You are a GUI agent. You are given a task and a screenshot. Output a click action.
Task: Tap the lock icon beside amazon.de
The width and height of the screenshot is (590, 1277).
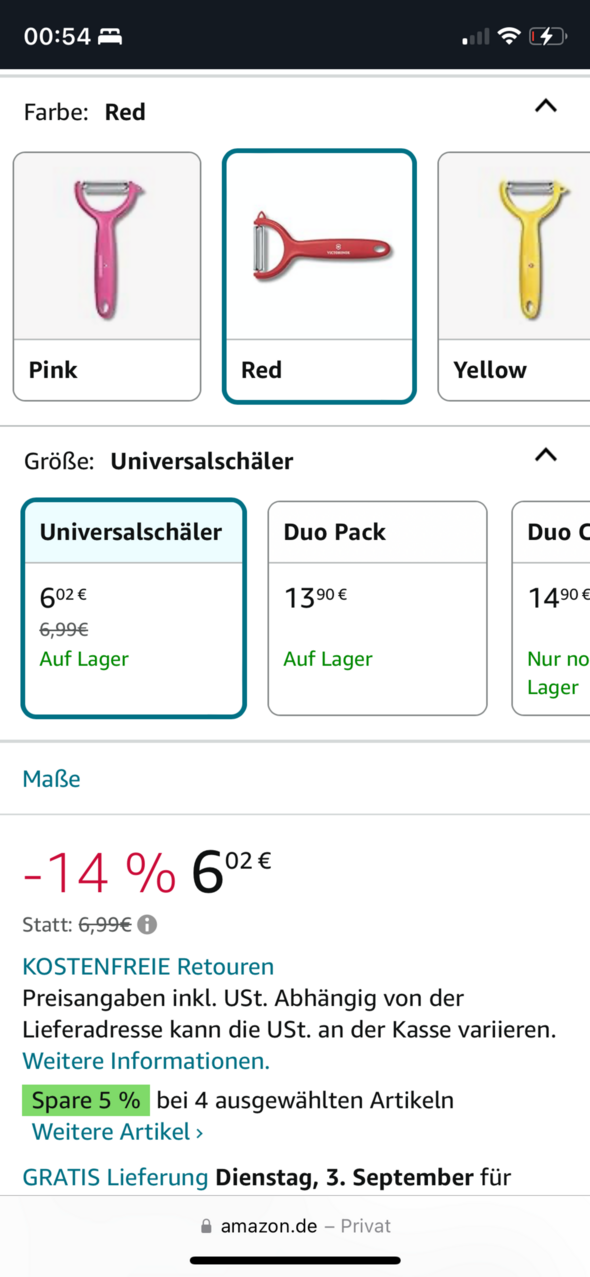[207, 1226]
